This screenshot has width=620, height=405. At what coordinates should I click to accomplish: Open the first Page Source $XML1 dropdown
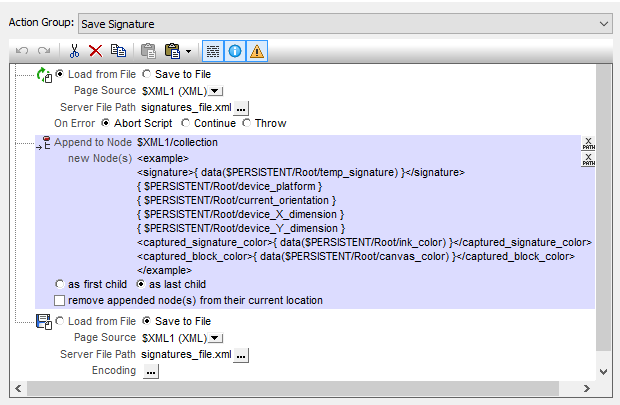click(x=216, y=91)
